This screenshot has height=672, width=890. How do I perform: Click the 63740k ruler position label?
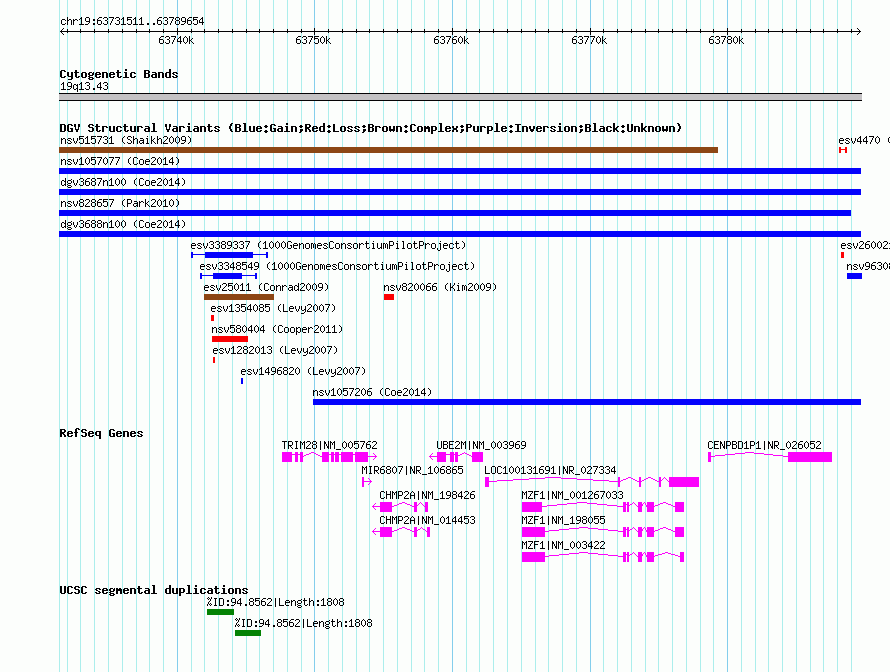[177, 40]
